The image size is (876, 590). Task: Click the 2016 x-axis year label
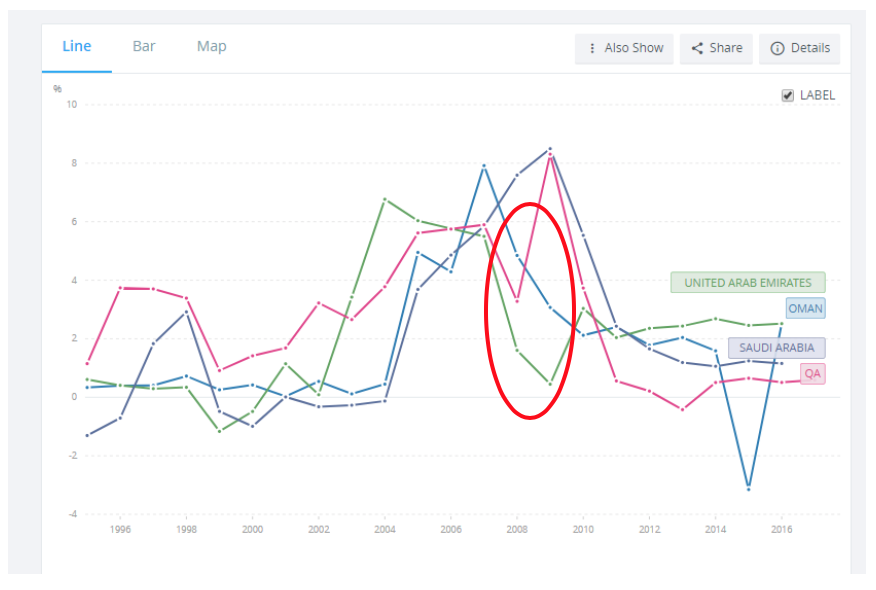(x=781, y=530)
